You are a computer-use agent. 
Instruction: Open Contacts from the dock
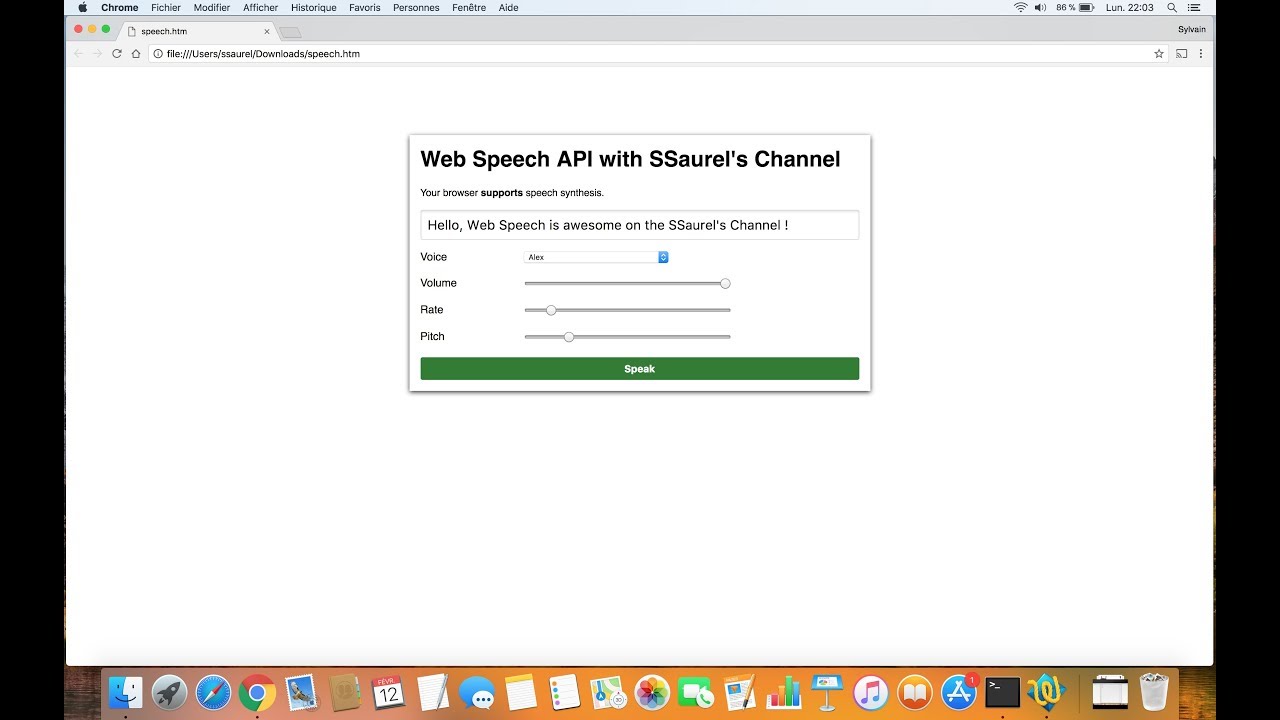point(345,692)
